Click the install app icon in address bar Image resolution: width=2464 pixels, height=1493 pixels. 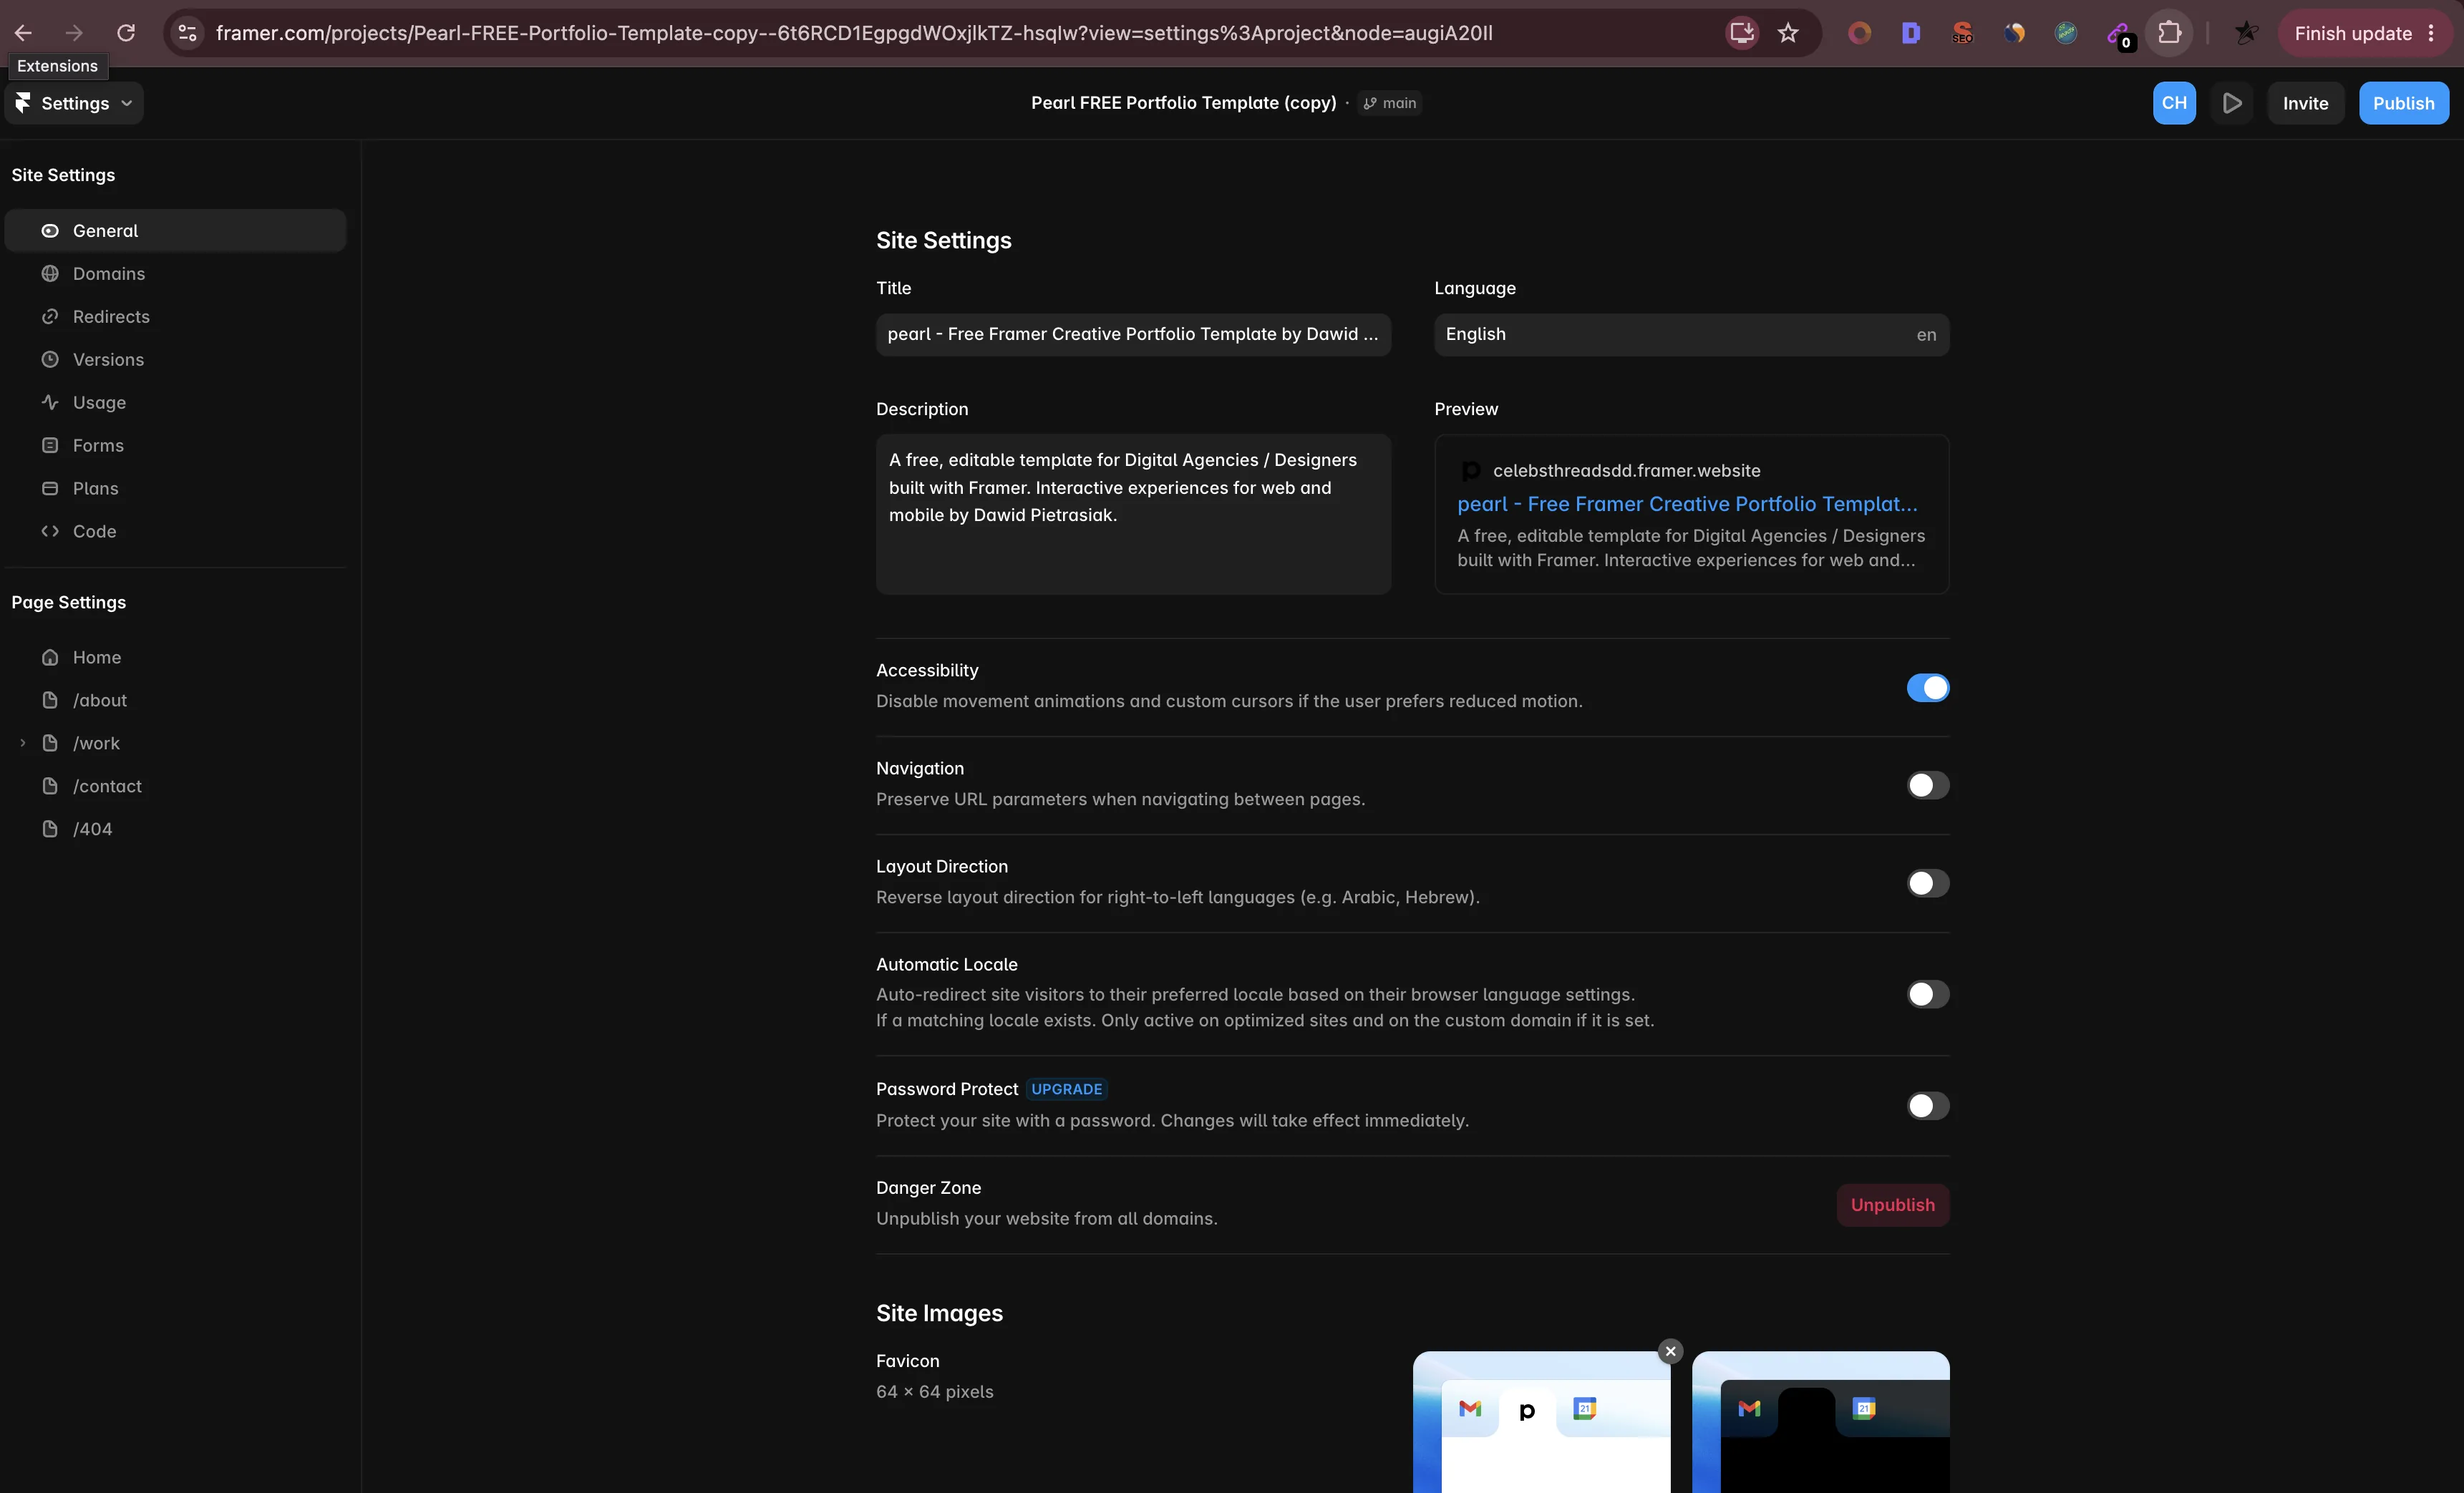pyautogui.click(x=1742, y=33)
